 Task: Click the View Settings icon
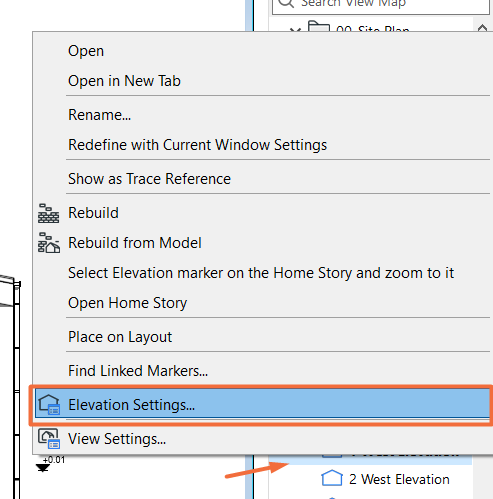[49, 439]
